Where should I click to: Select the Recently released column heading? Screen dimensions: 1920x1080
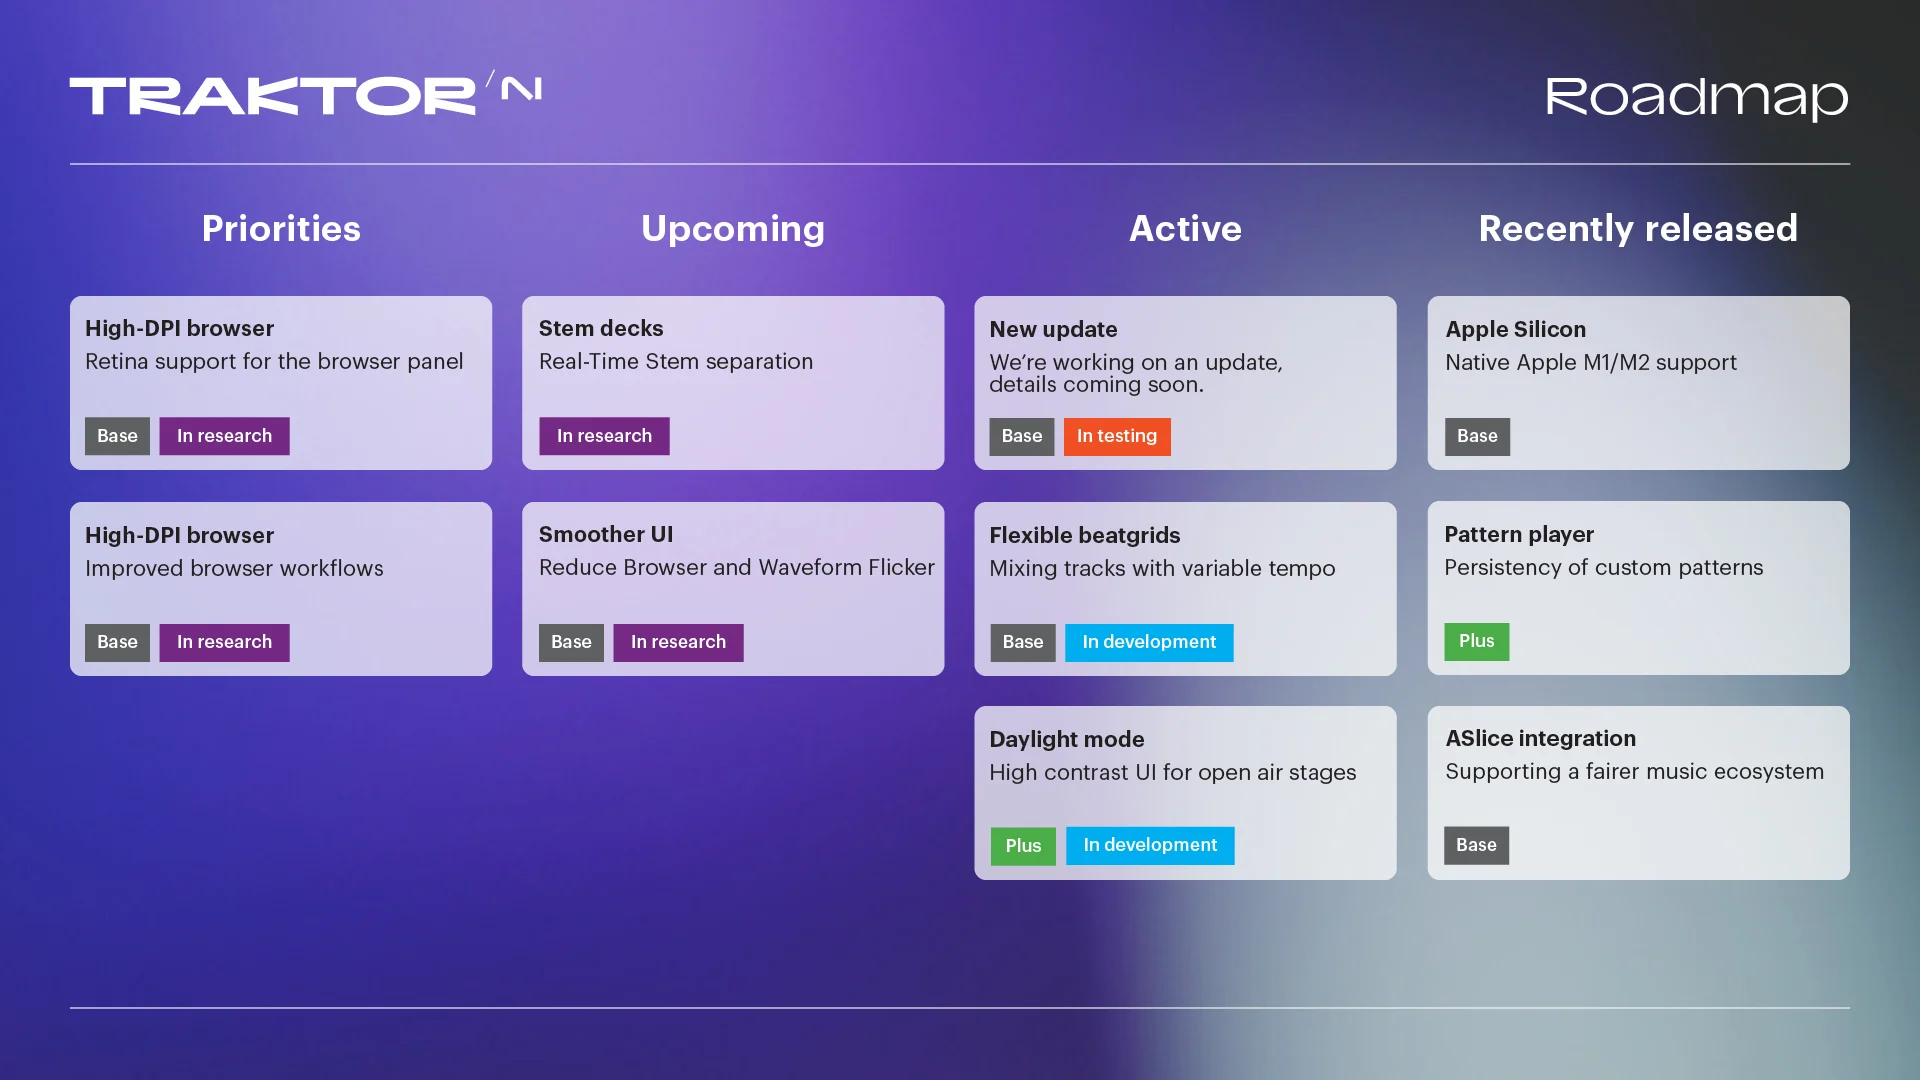1638,229
